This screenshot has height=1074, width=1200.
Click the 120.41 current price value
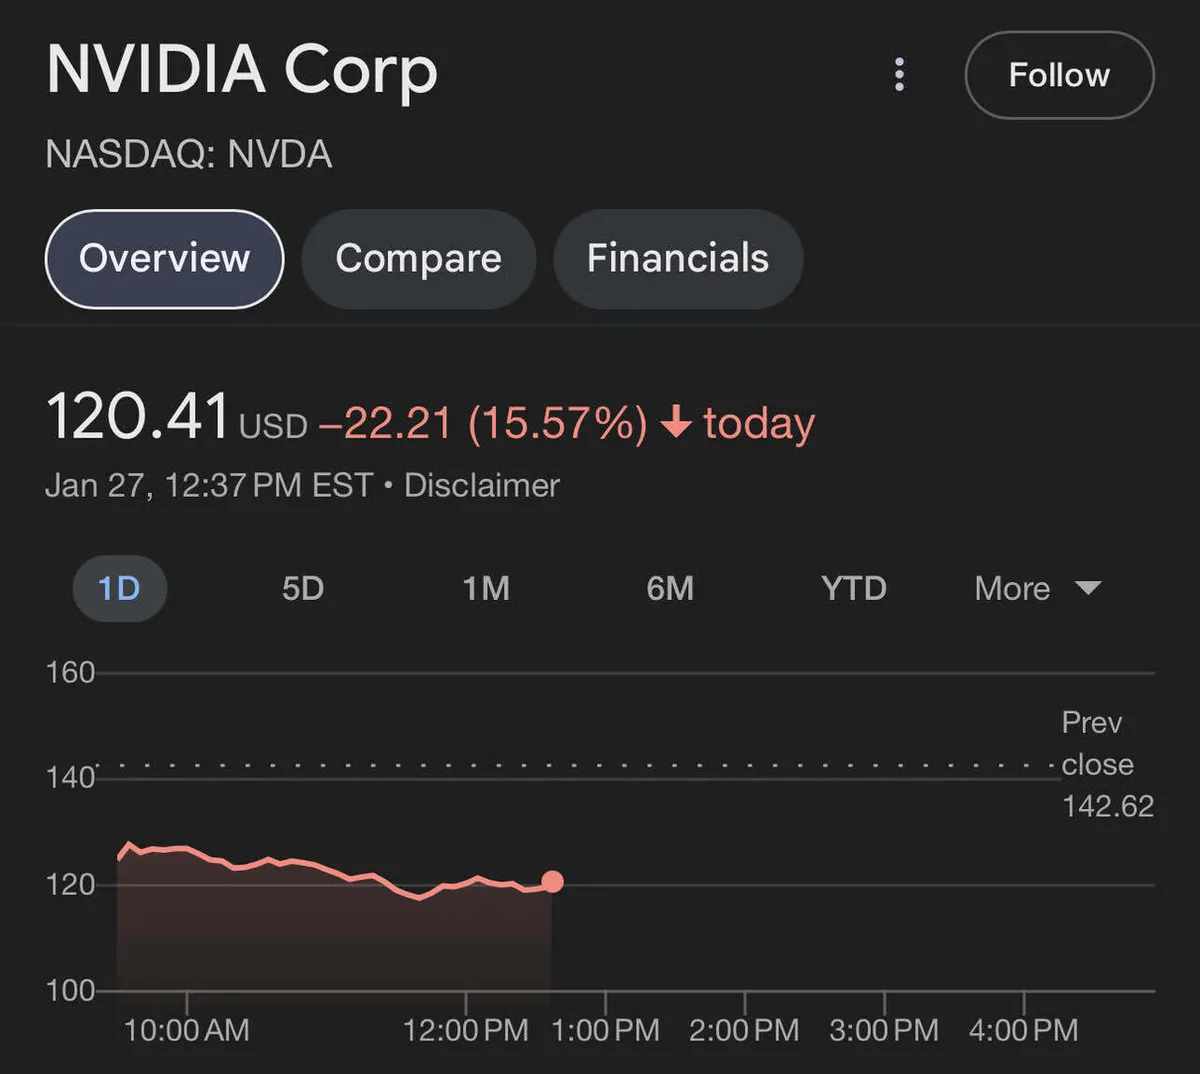(x=138, y=417)
